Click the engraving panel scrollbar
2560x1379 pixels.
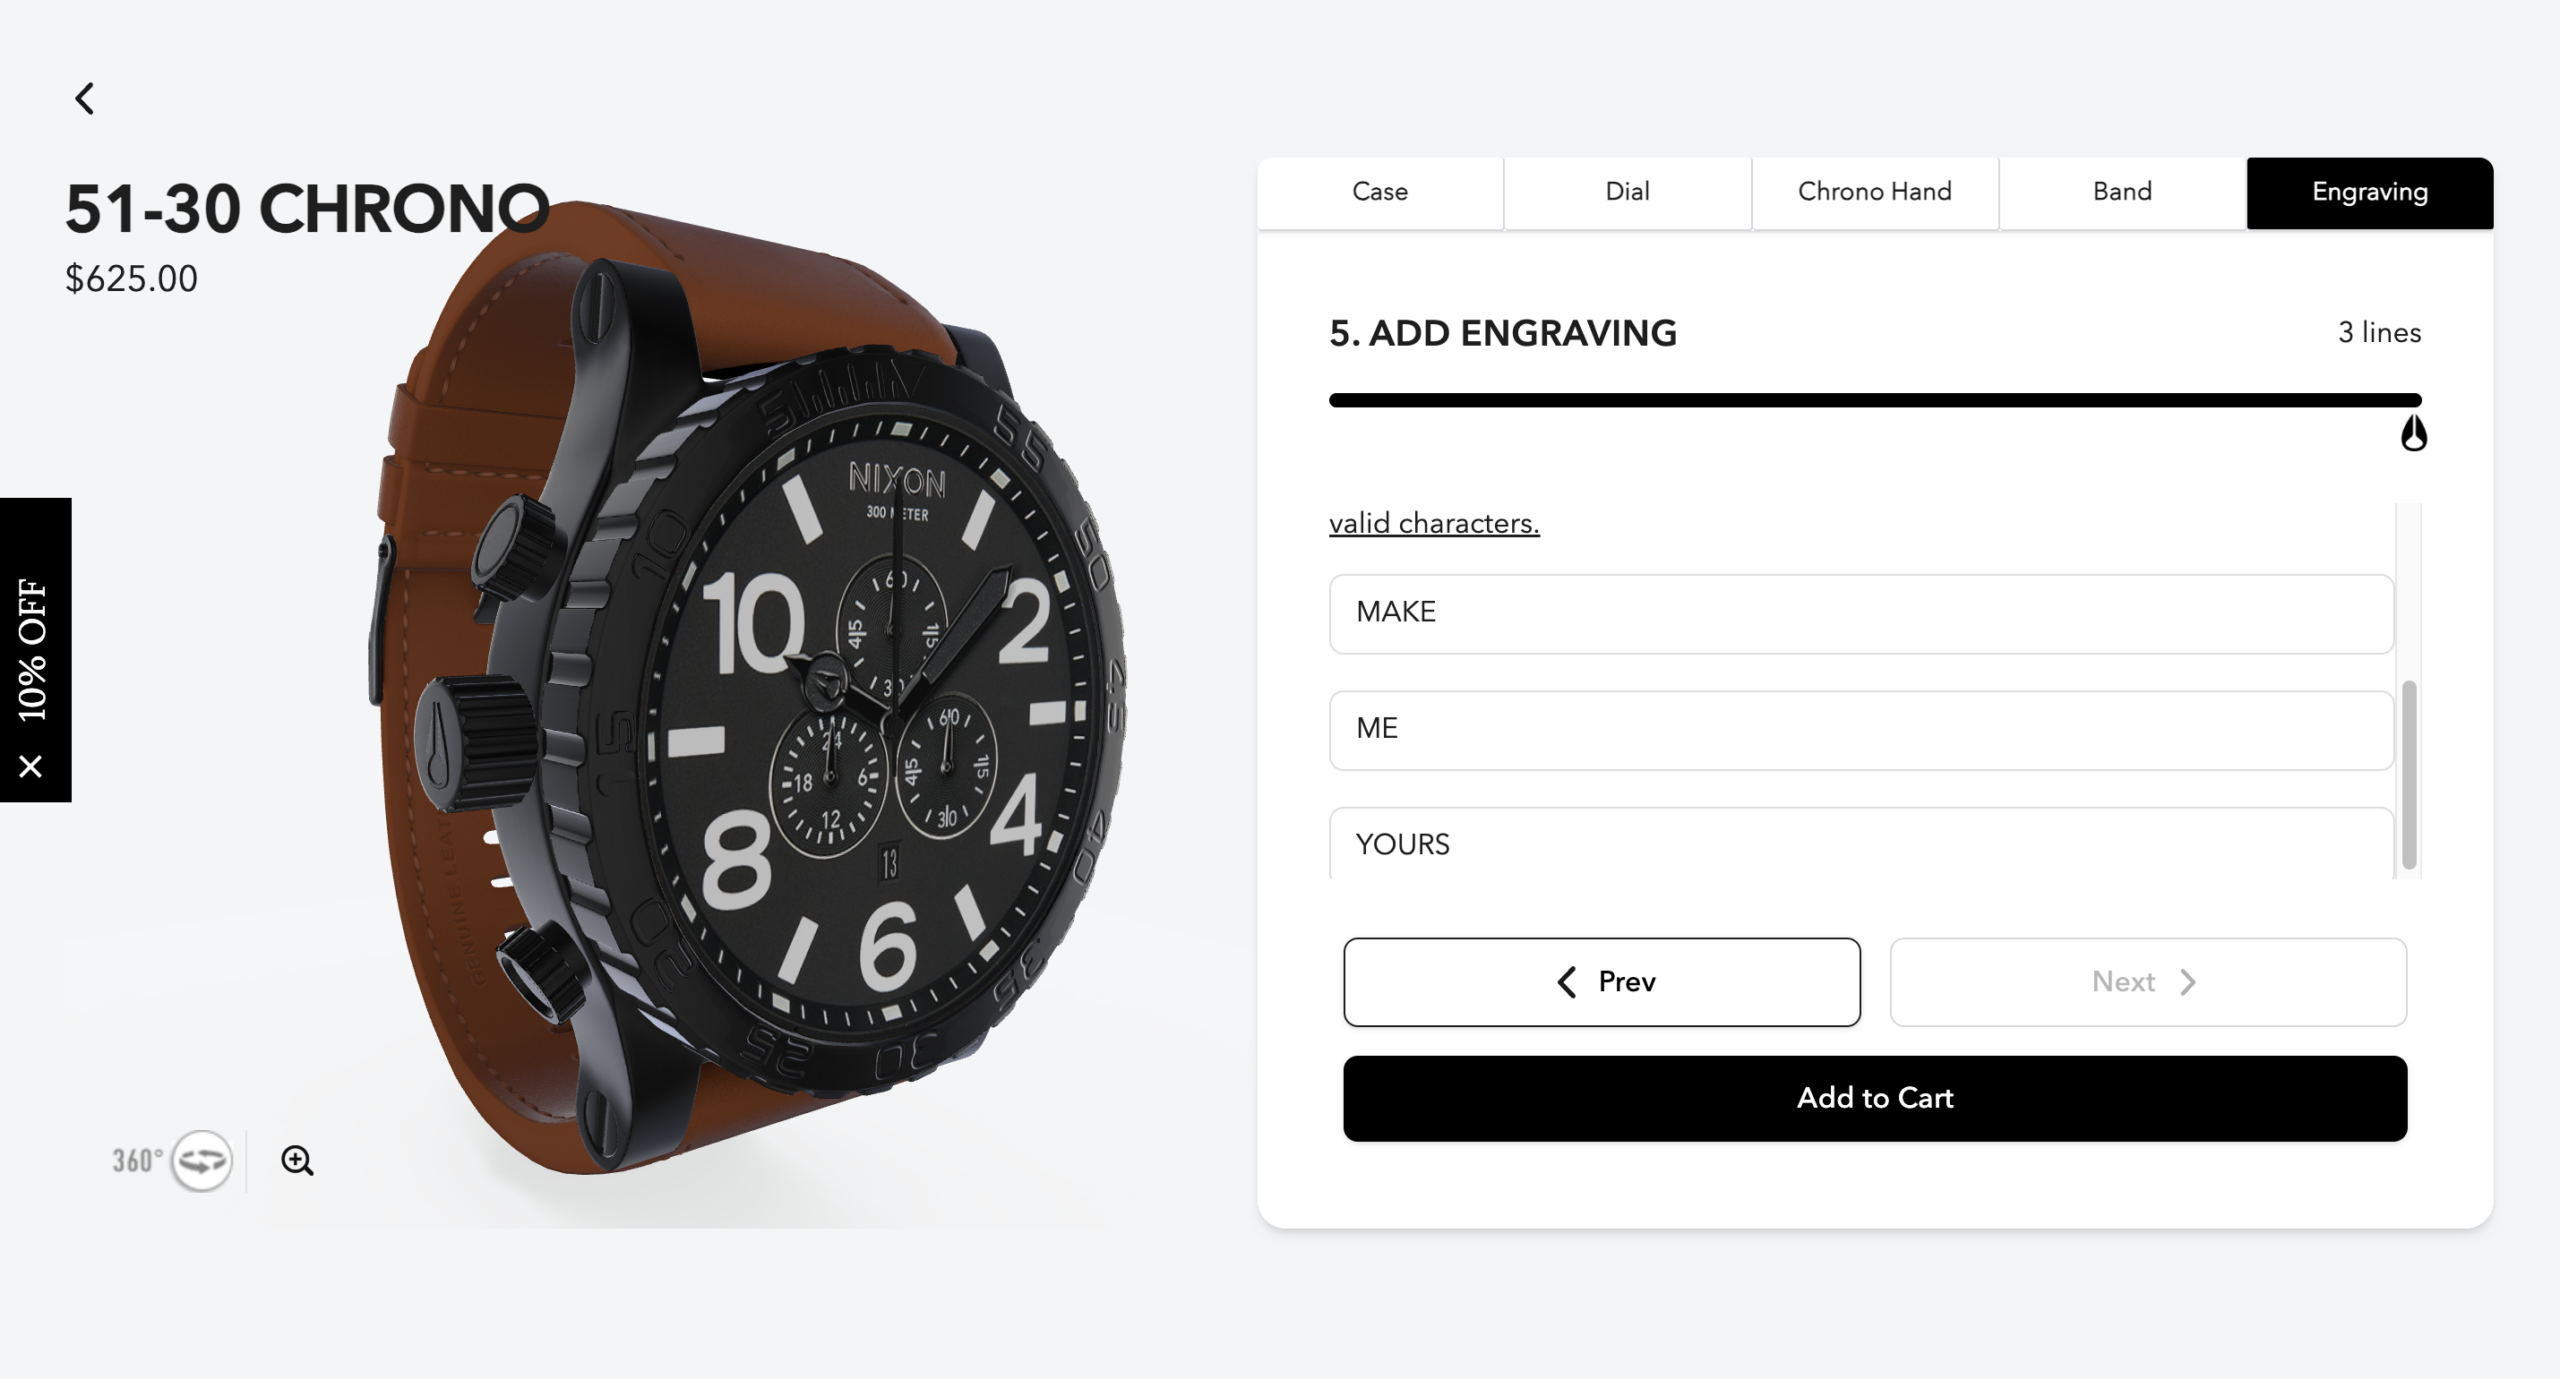click(2409, 775)
